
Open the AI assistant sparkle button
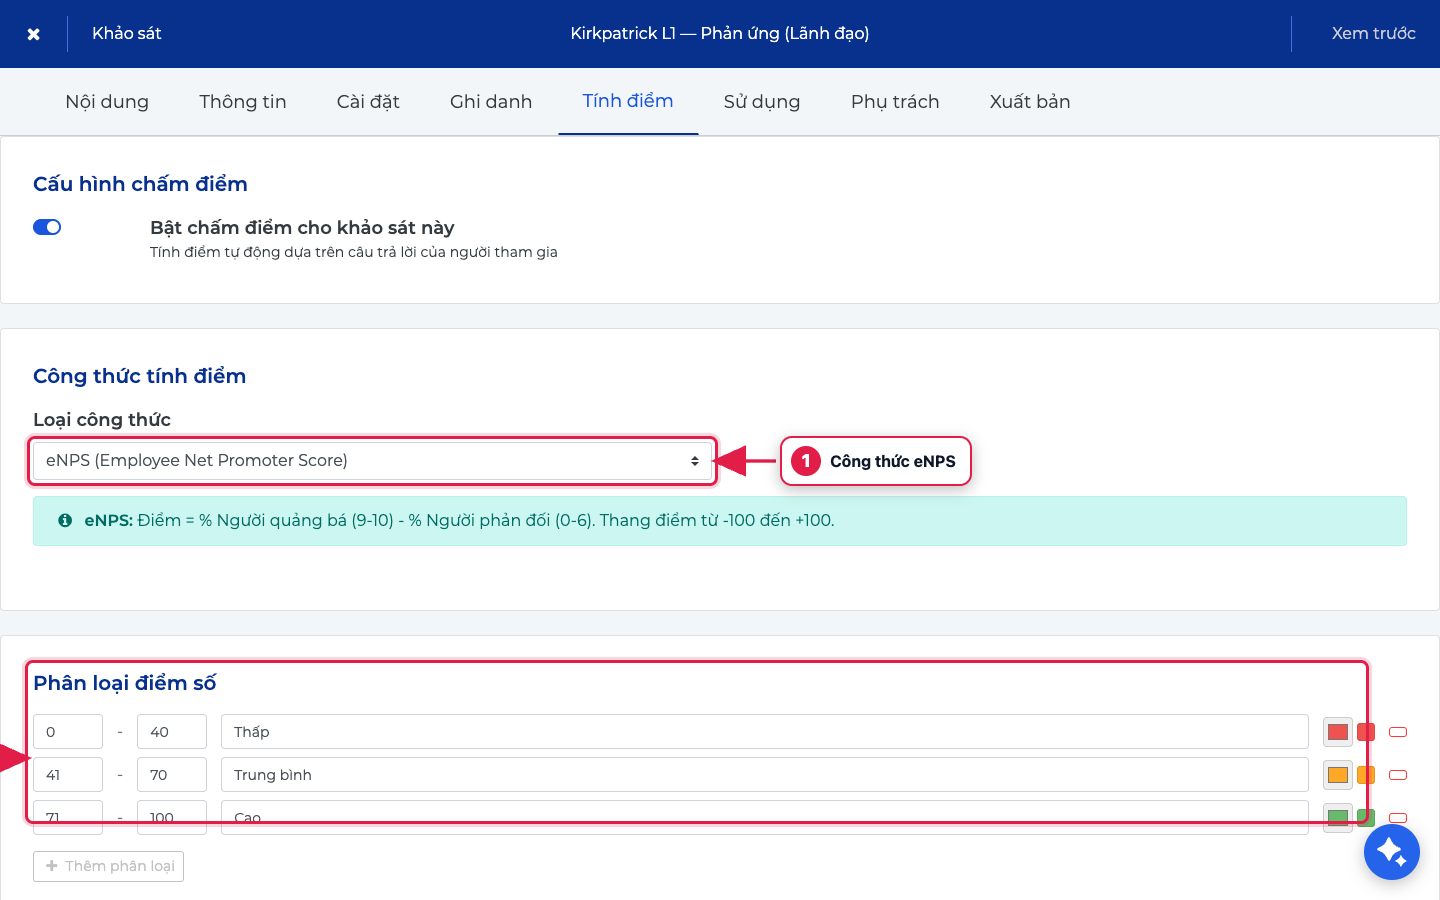click(x=1392, y=852)
